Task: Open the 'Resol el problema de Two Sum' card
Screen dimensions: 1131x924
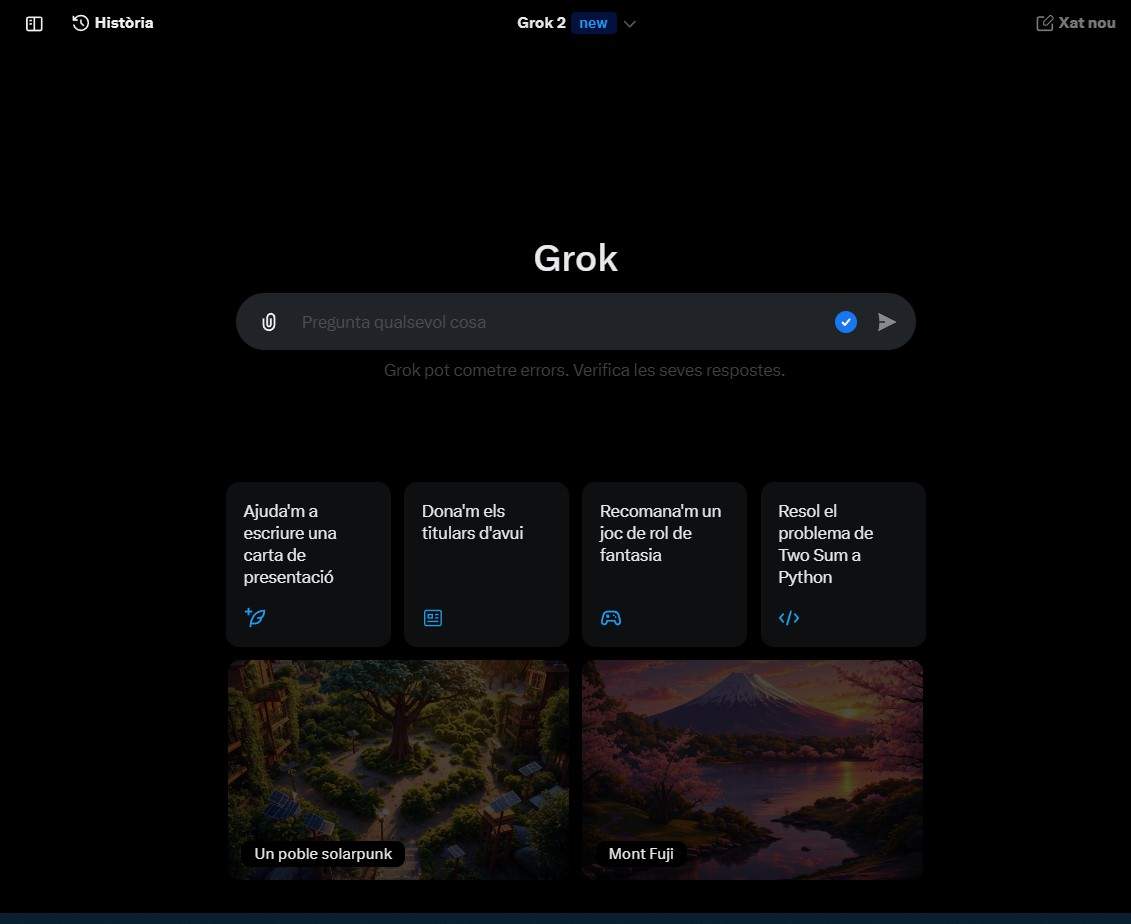Action: click(843, 564)
